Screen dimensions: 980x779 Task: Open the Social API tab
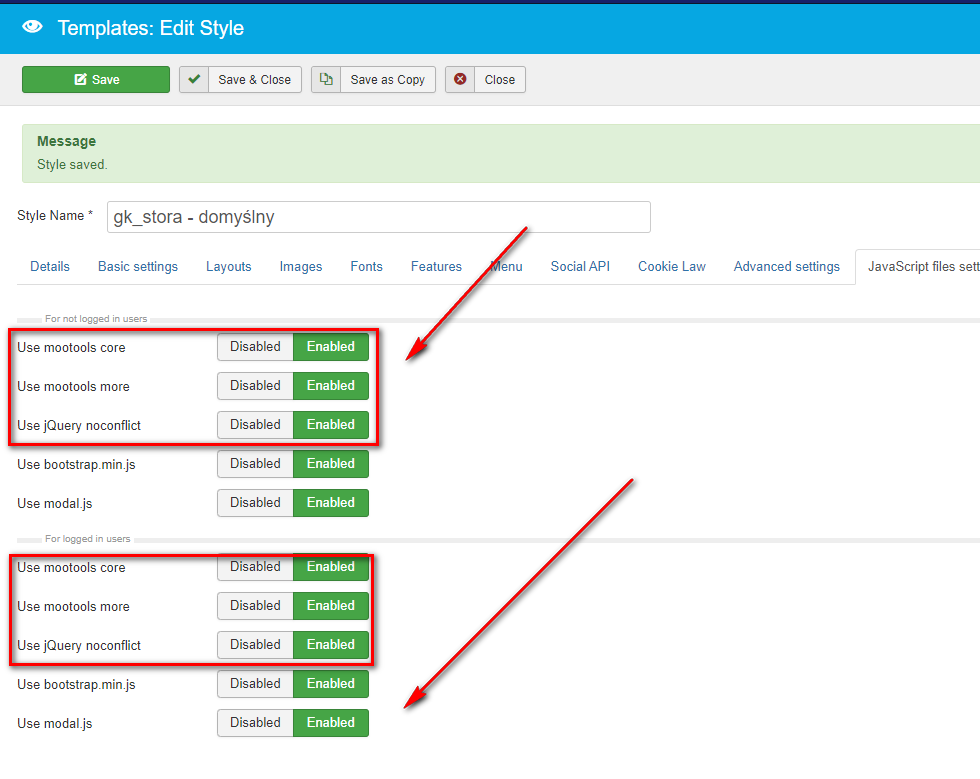580,266
